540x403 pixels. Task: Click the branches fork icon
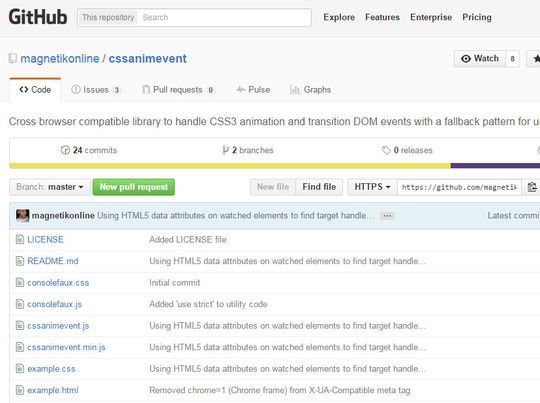225,150
